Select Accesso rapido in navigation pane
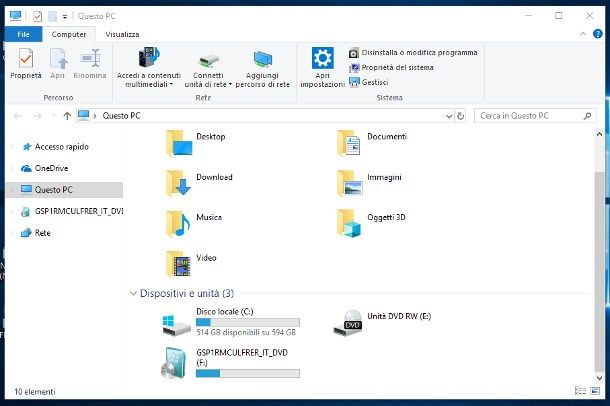Screen dimensions: 610x406 pos(61,147)
